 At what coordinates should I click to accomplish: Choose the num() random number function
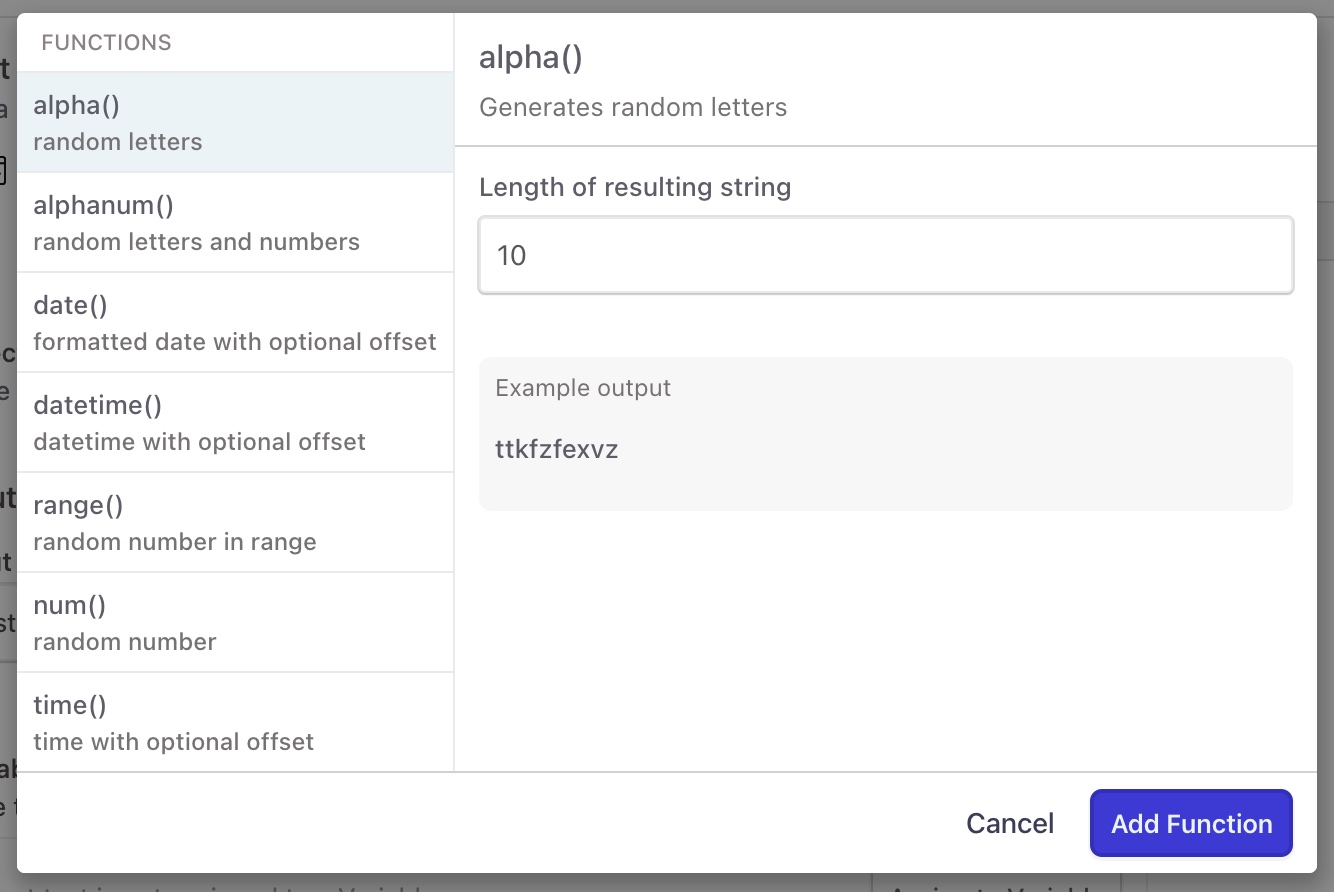(x=235, y=622)
